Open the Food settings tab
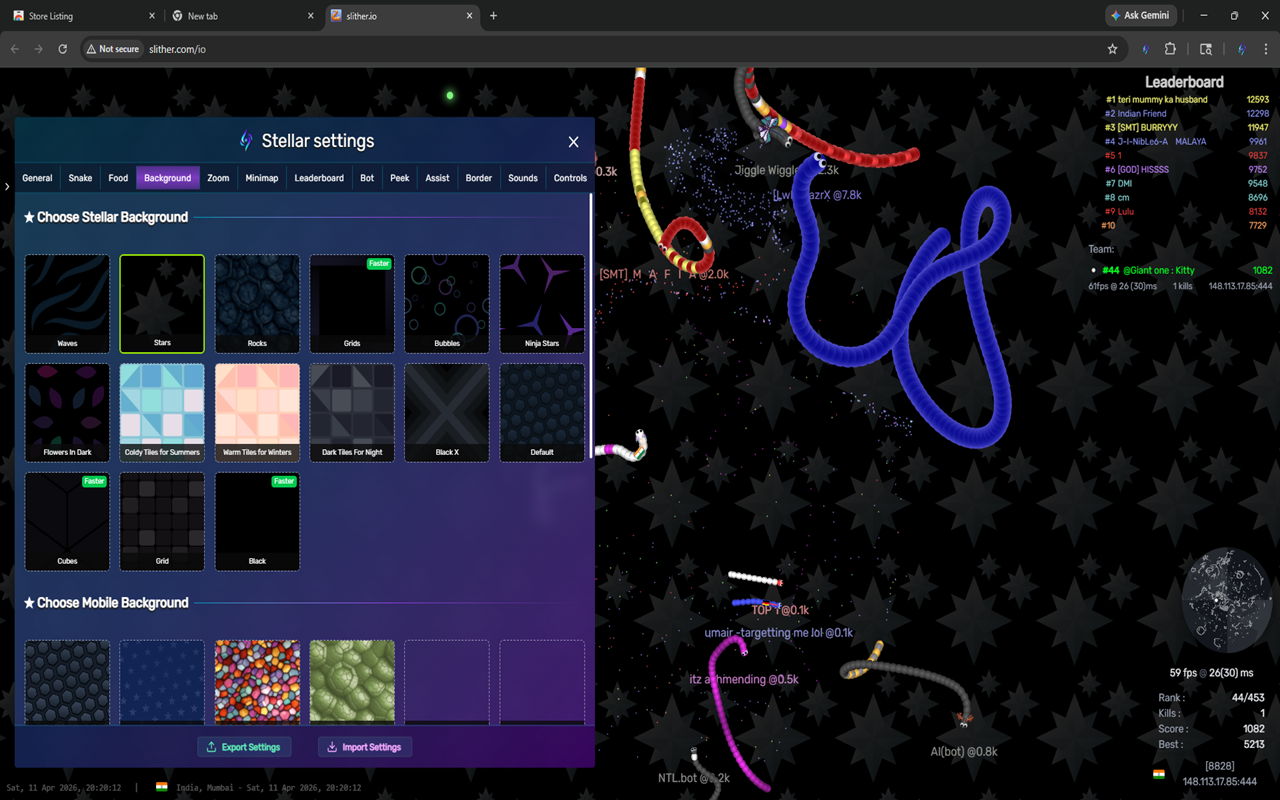 pyautogui.click(x=118, y=178)
